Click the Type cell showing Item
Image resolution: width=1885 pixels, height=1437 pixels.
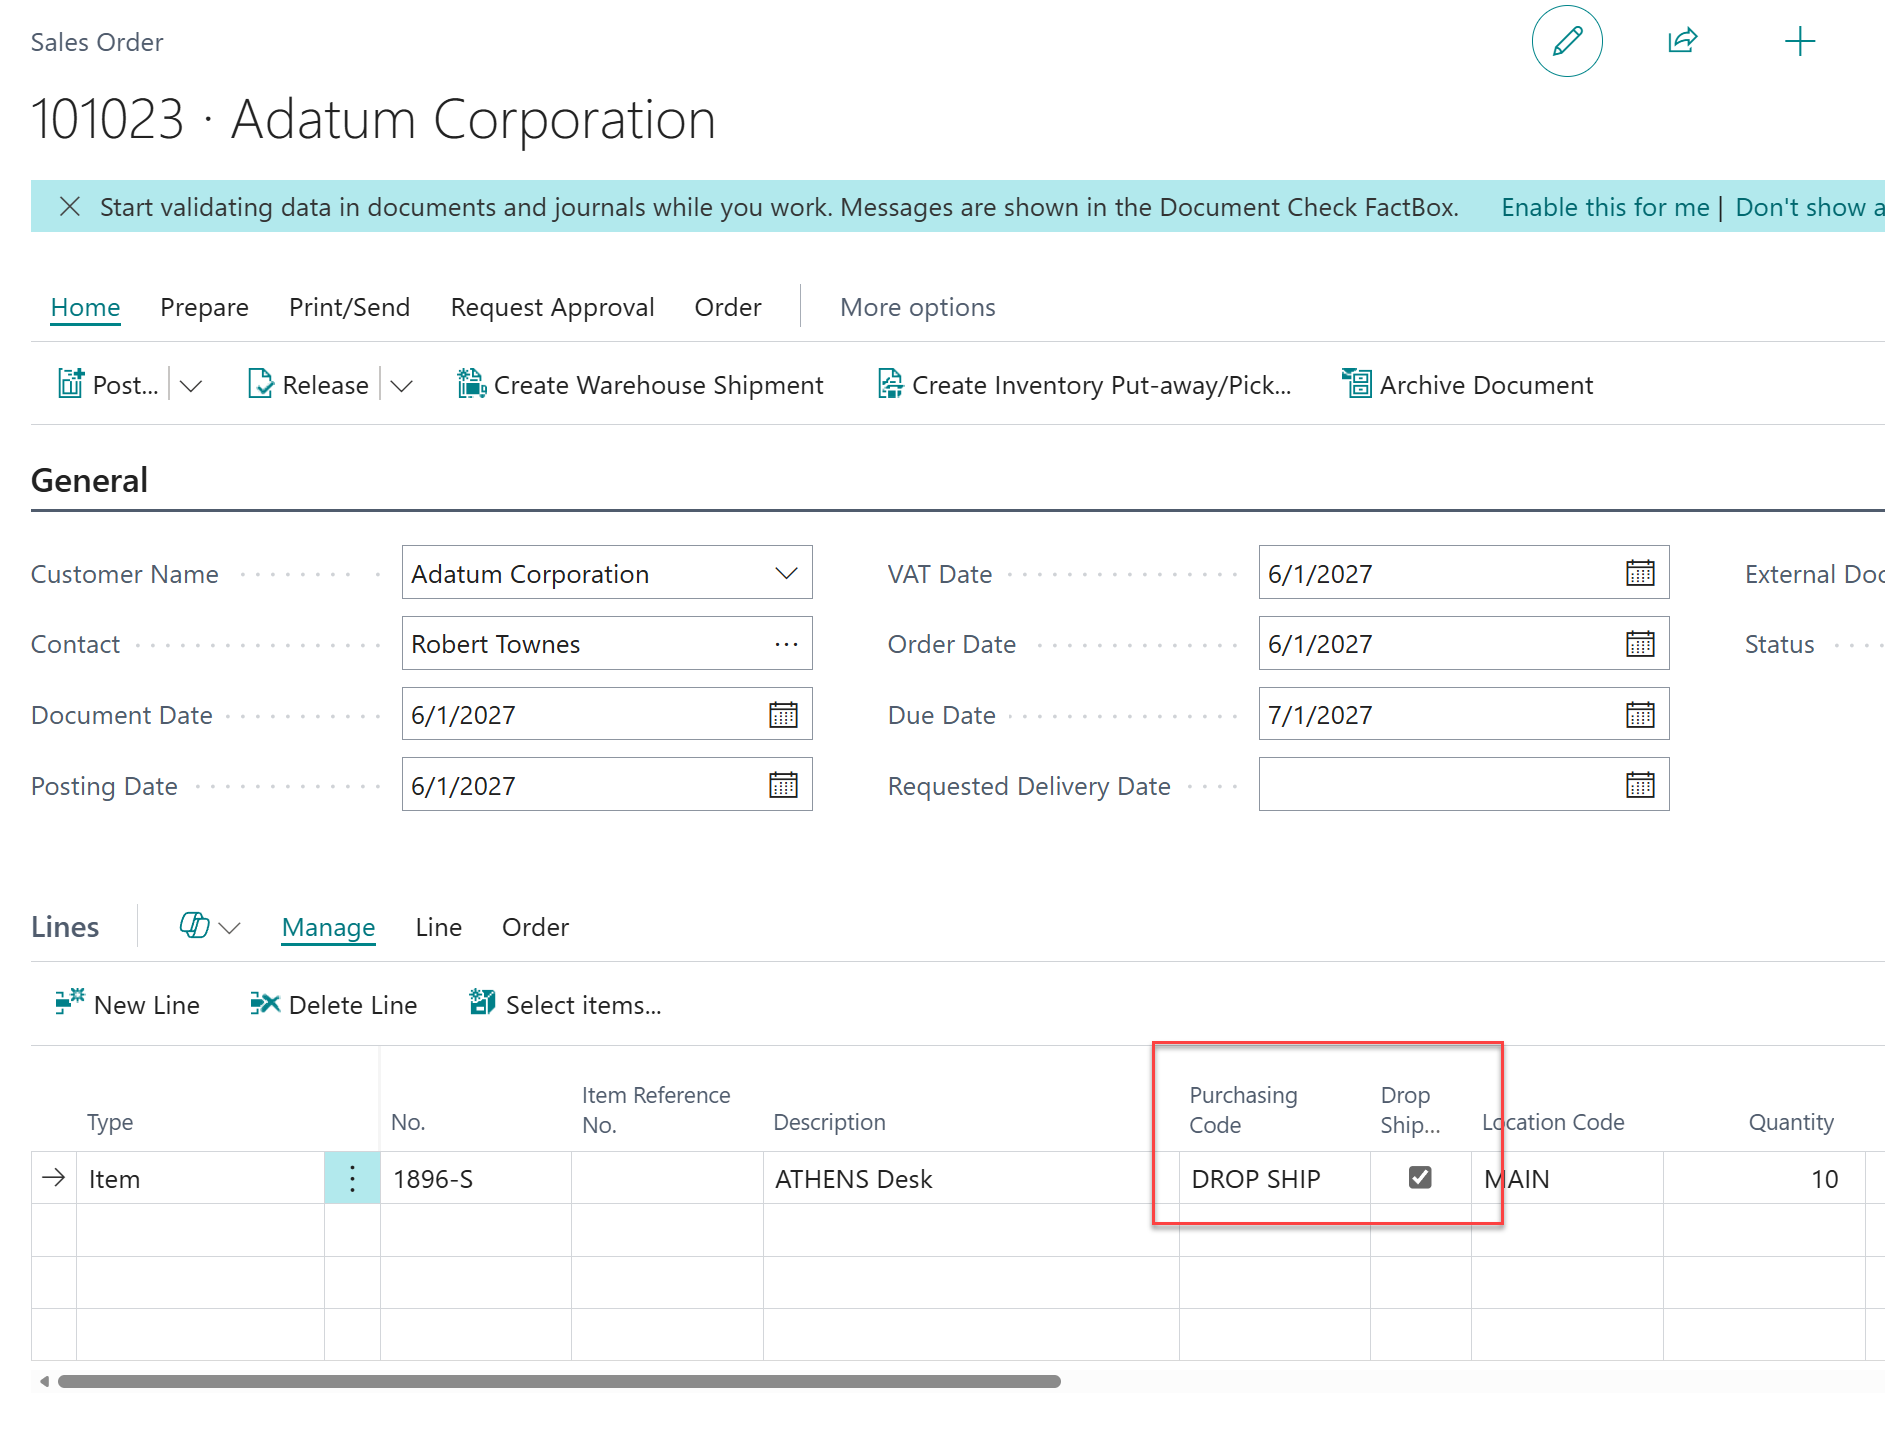tap(200, 1178)
